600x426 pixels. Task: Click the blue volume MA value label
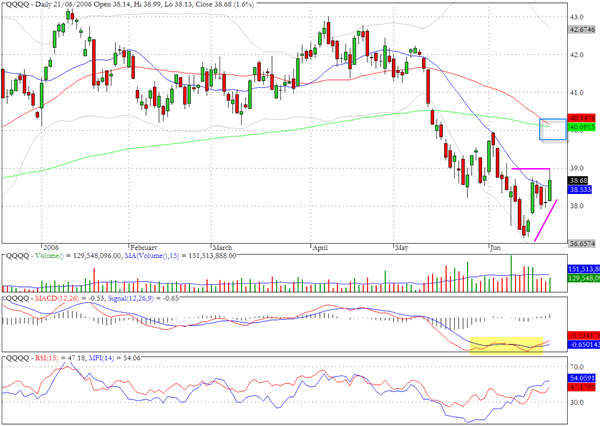pos(583,269)
